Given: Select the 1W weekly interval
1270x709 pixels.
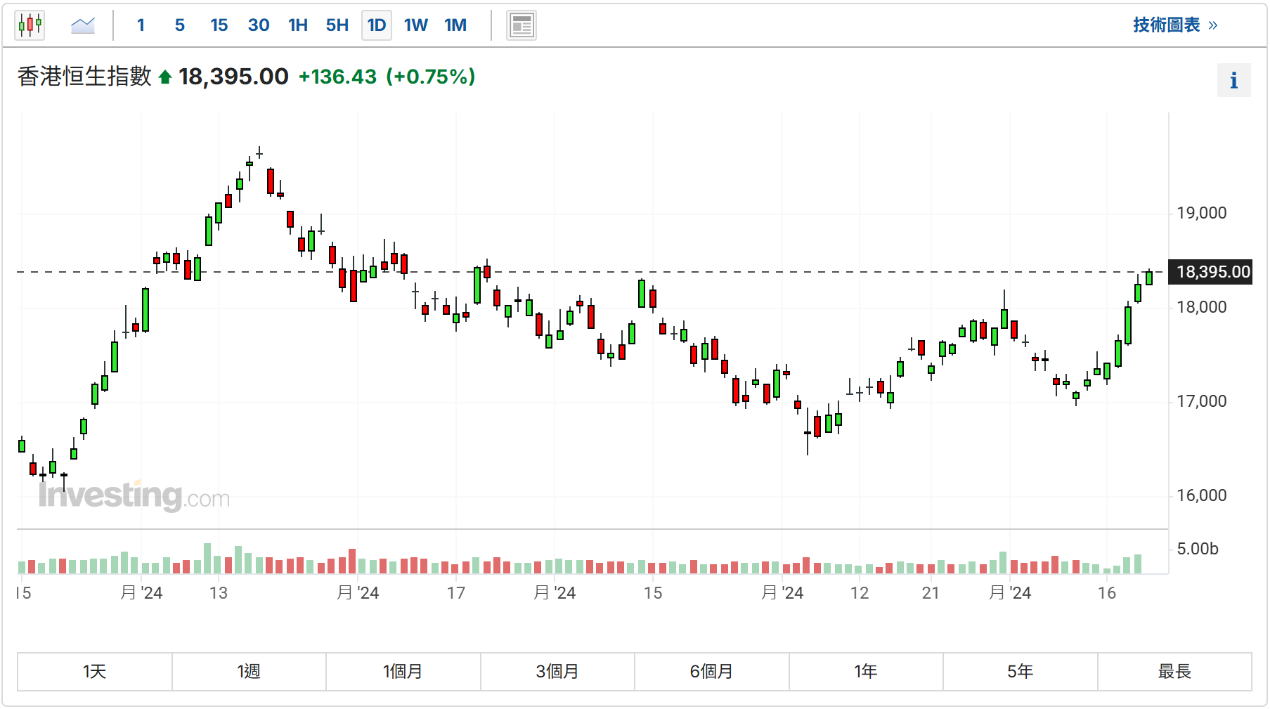Looking at the screenshot, I should coord(416,25).
